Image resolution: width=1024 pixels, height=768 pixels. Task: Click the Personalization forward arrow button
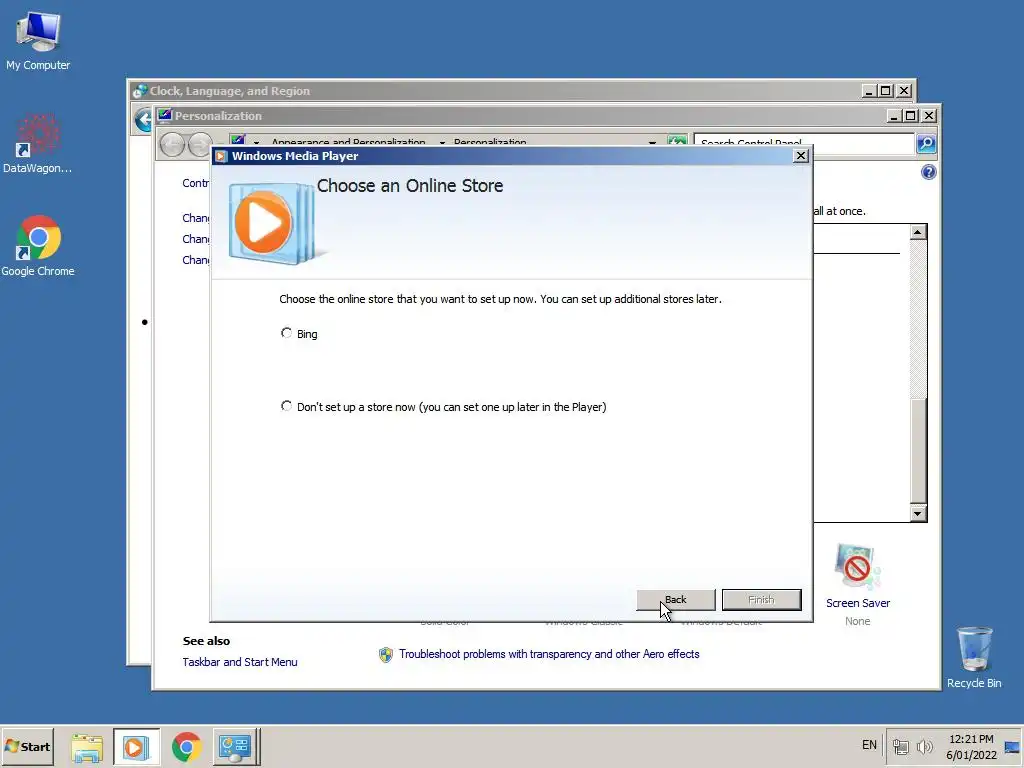coord(199,143)
